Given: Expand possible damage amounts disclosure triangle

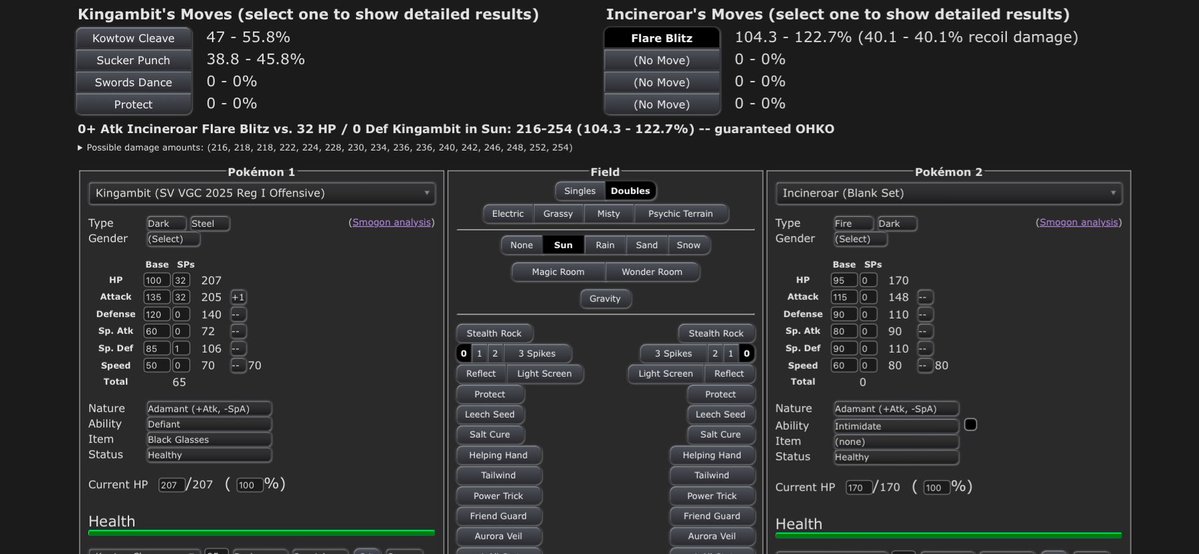Looking at the screenshot, I should 80,148.
